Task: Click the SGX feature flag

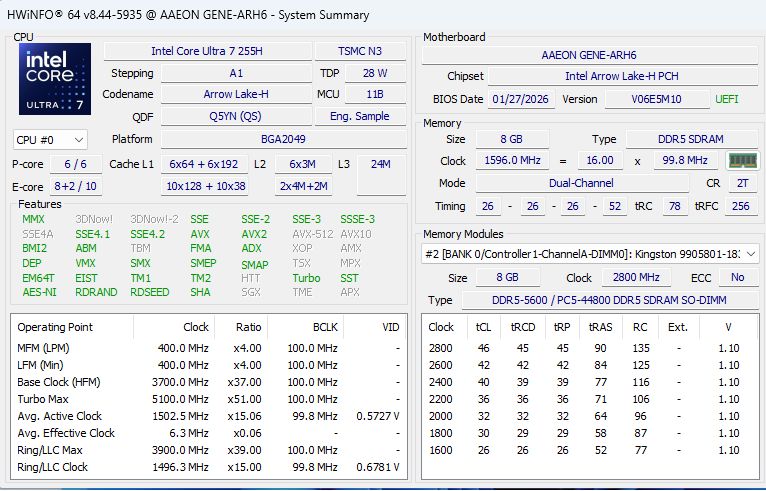Action: pos(251,293)
